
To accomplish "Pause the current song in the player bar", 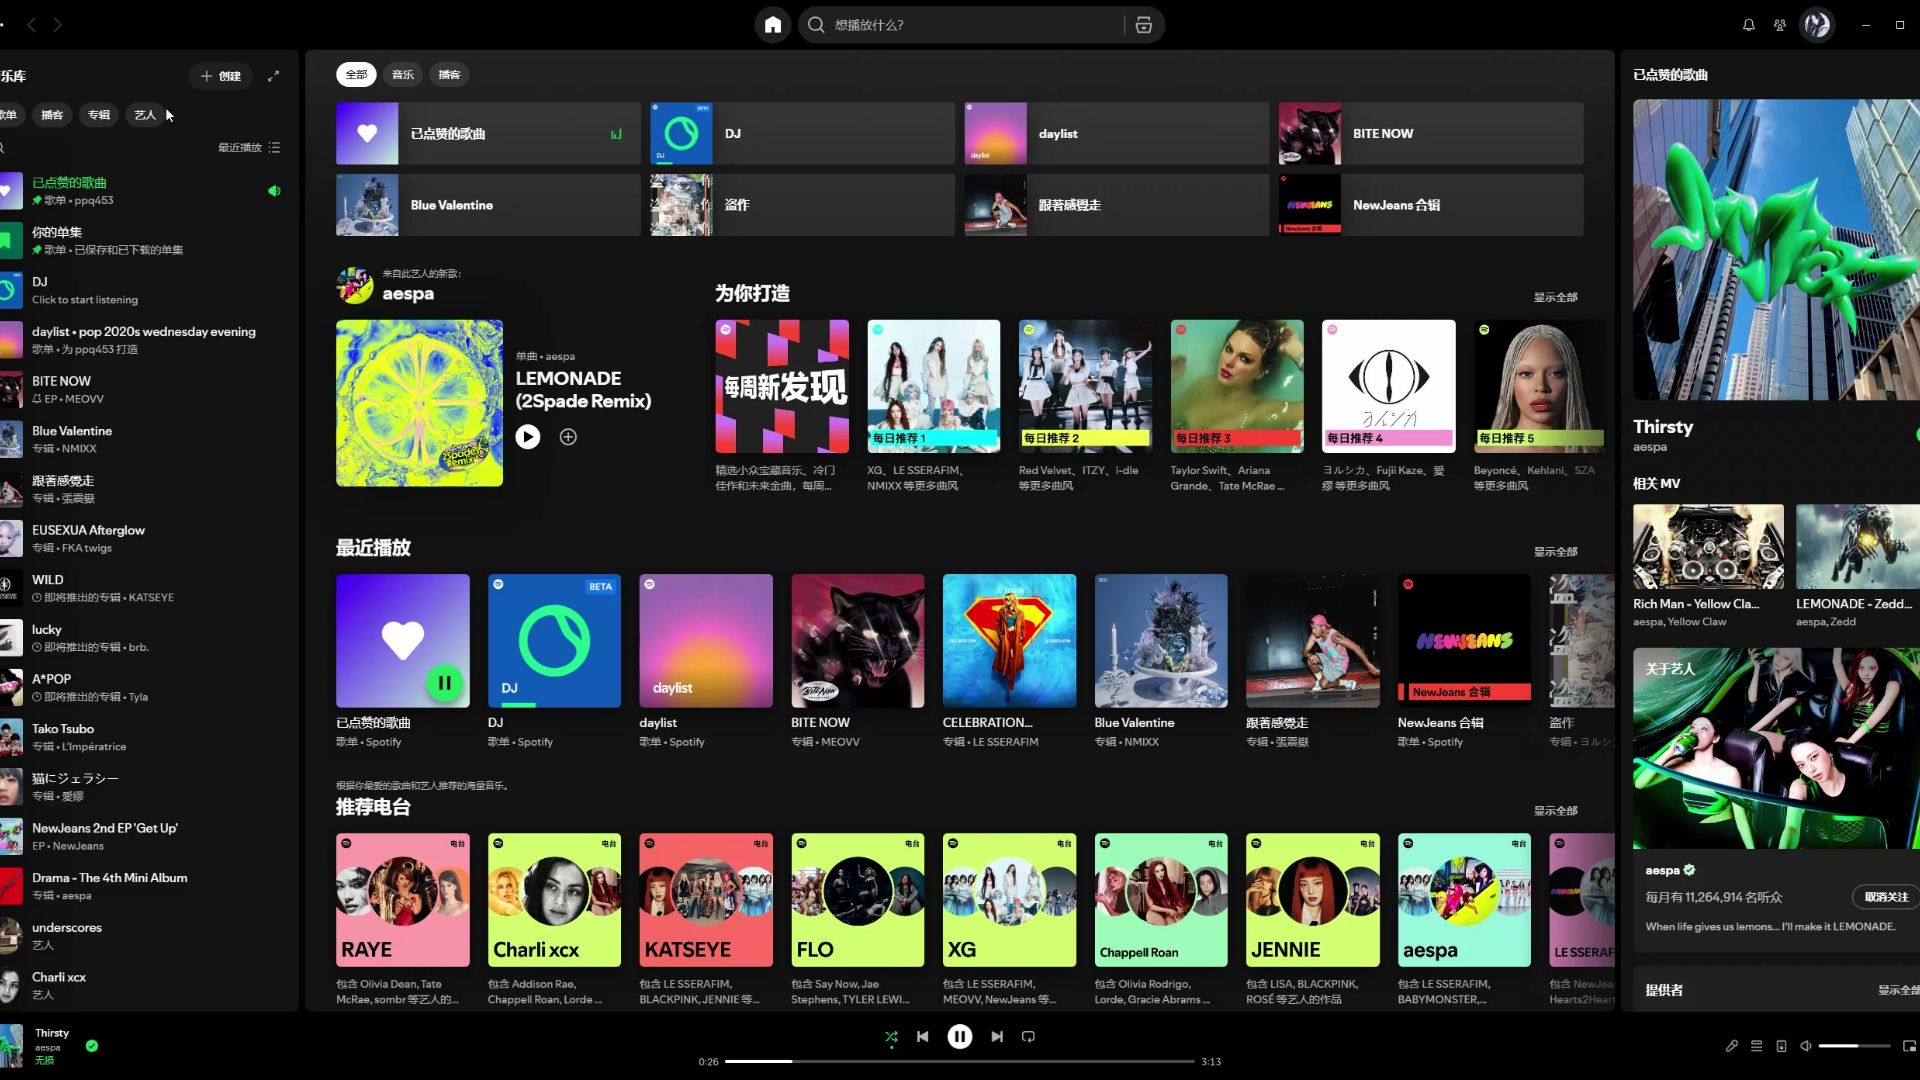I will [960, 1037].
